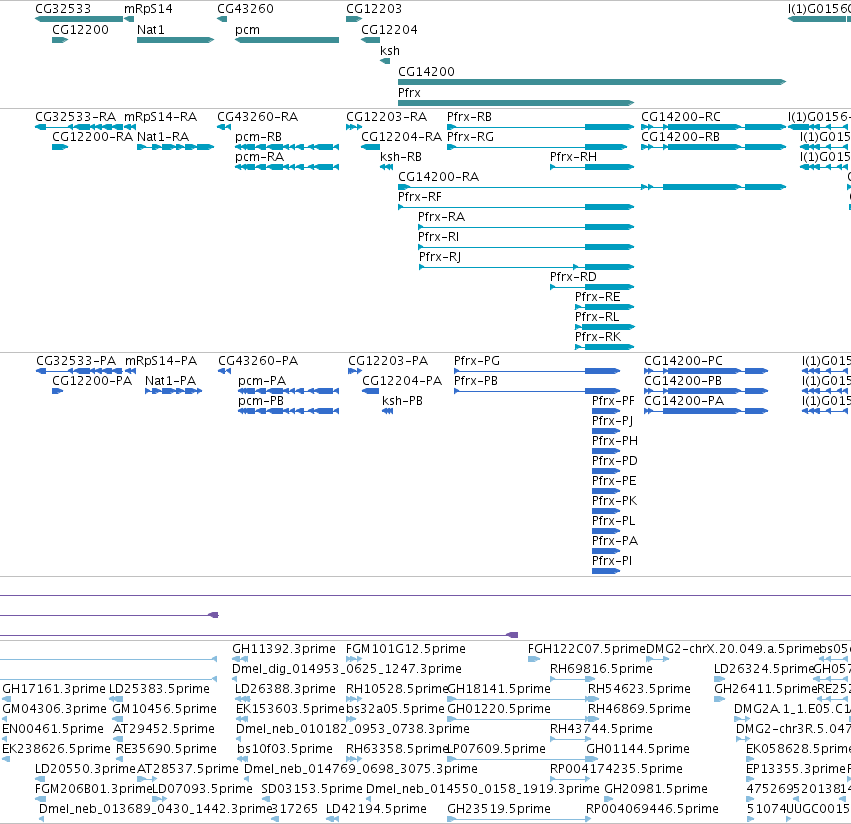Click transcript CG32533-RA label
851x824 pixels.
click(75, 117)
